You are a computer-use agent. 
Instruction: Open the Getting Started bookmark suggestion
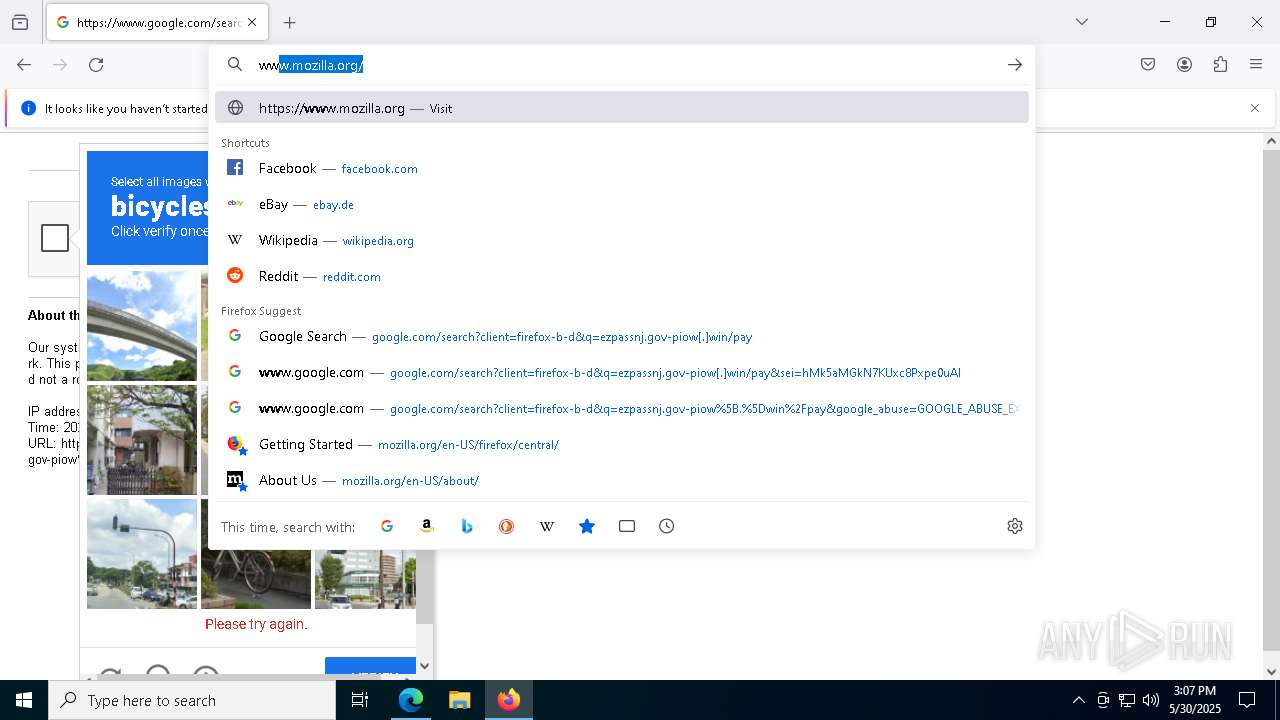(x=622, y=444)
